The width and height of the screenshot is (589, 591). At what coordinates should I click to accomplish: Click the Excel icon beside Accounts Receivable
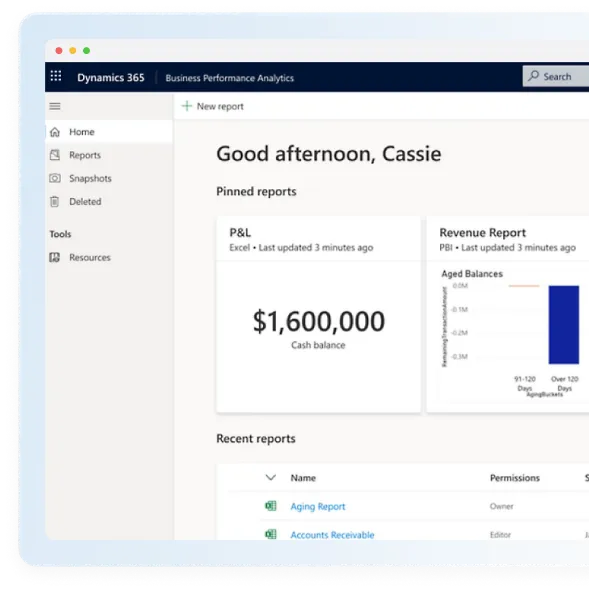pos(271,534)
